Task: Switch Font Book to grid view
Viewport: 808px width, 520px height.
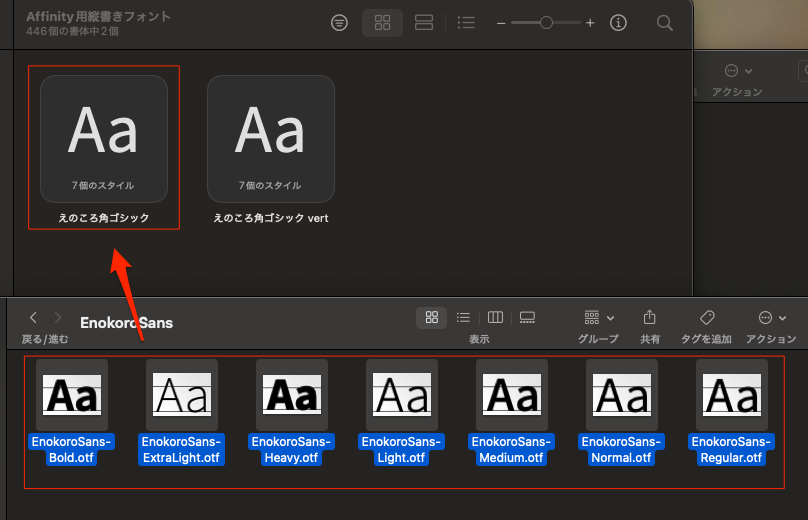Action: click(382, 23)
